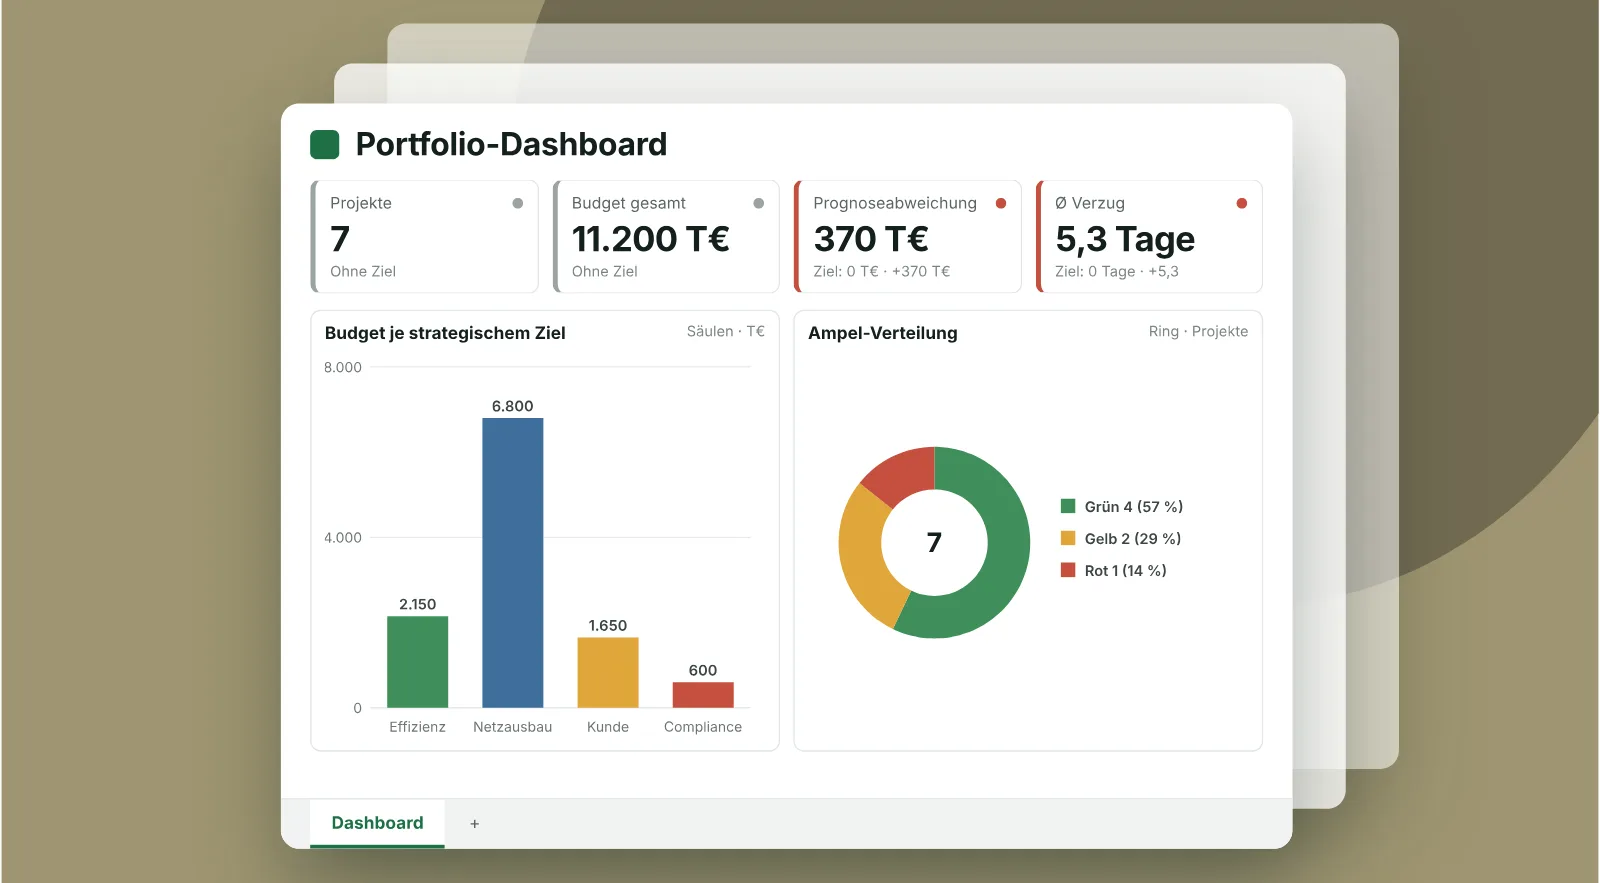The height and width of the screenshot is (883, 1600).
Task: Click the red status dot on Prognoseabweichung card
Action: click(1001, 203)
